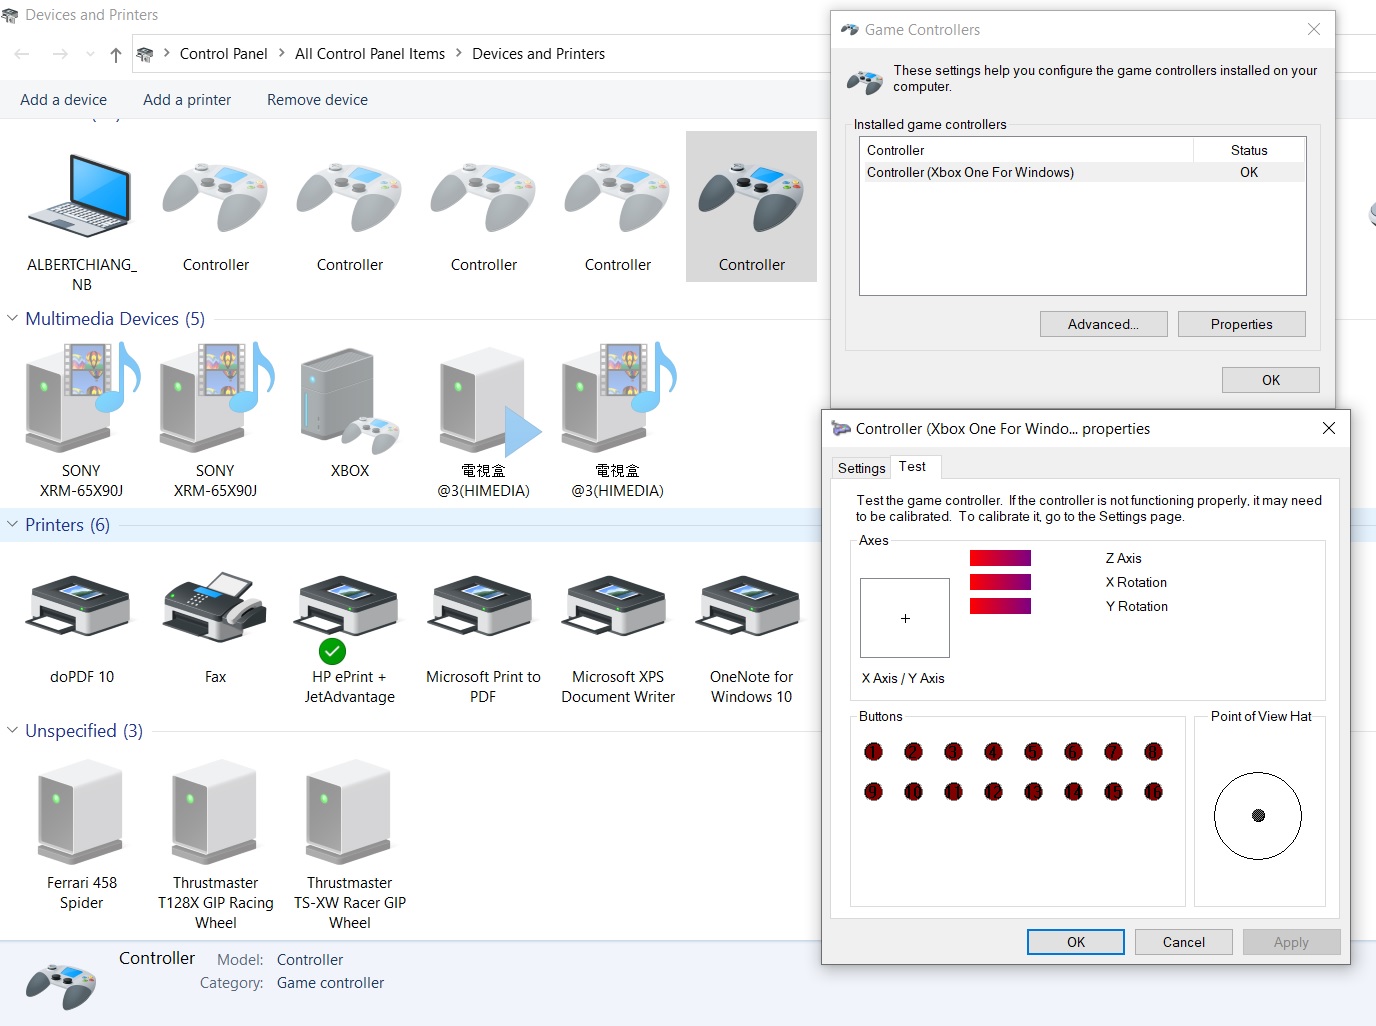This screenshot has width=1376, height=1026.
Task: Click Unspecified (3) group header
Action: tap(84, 730)
